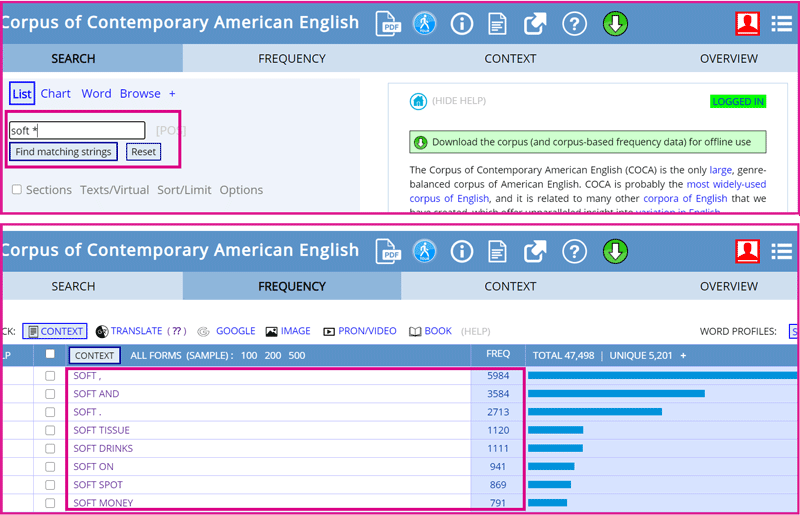Click the TRANSLATE globe icon
The width and height of the screenshot is (800, 515).
click(x=102, y=331)
